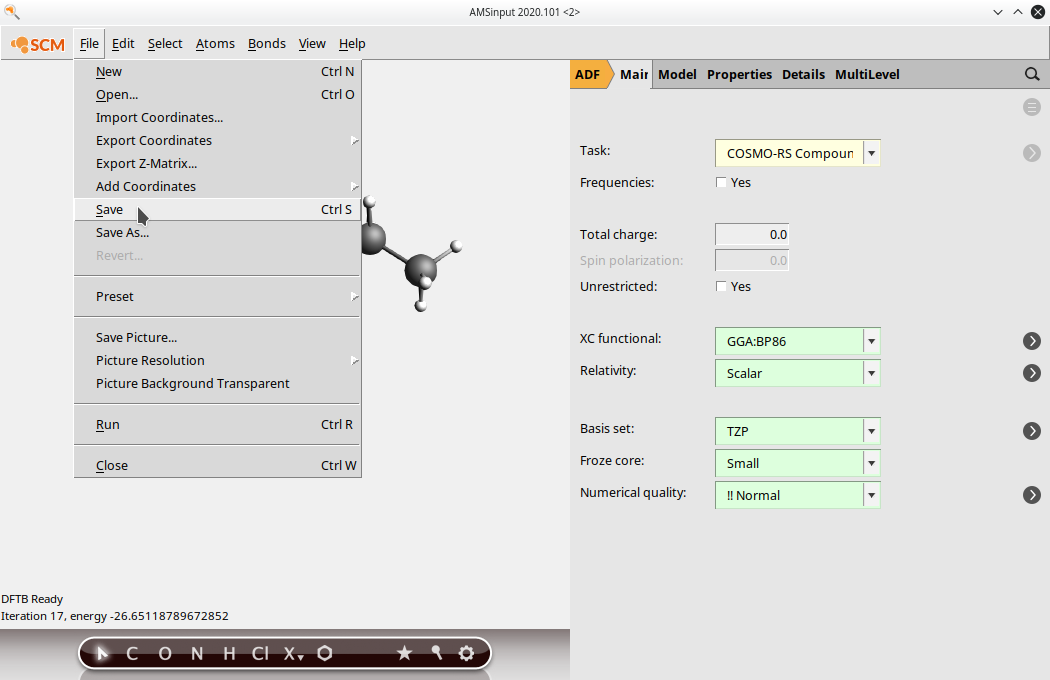
Task: Click the star pre-optimize icon
Action: tap(404, 654)
